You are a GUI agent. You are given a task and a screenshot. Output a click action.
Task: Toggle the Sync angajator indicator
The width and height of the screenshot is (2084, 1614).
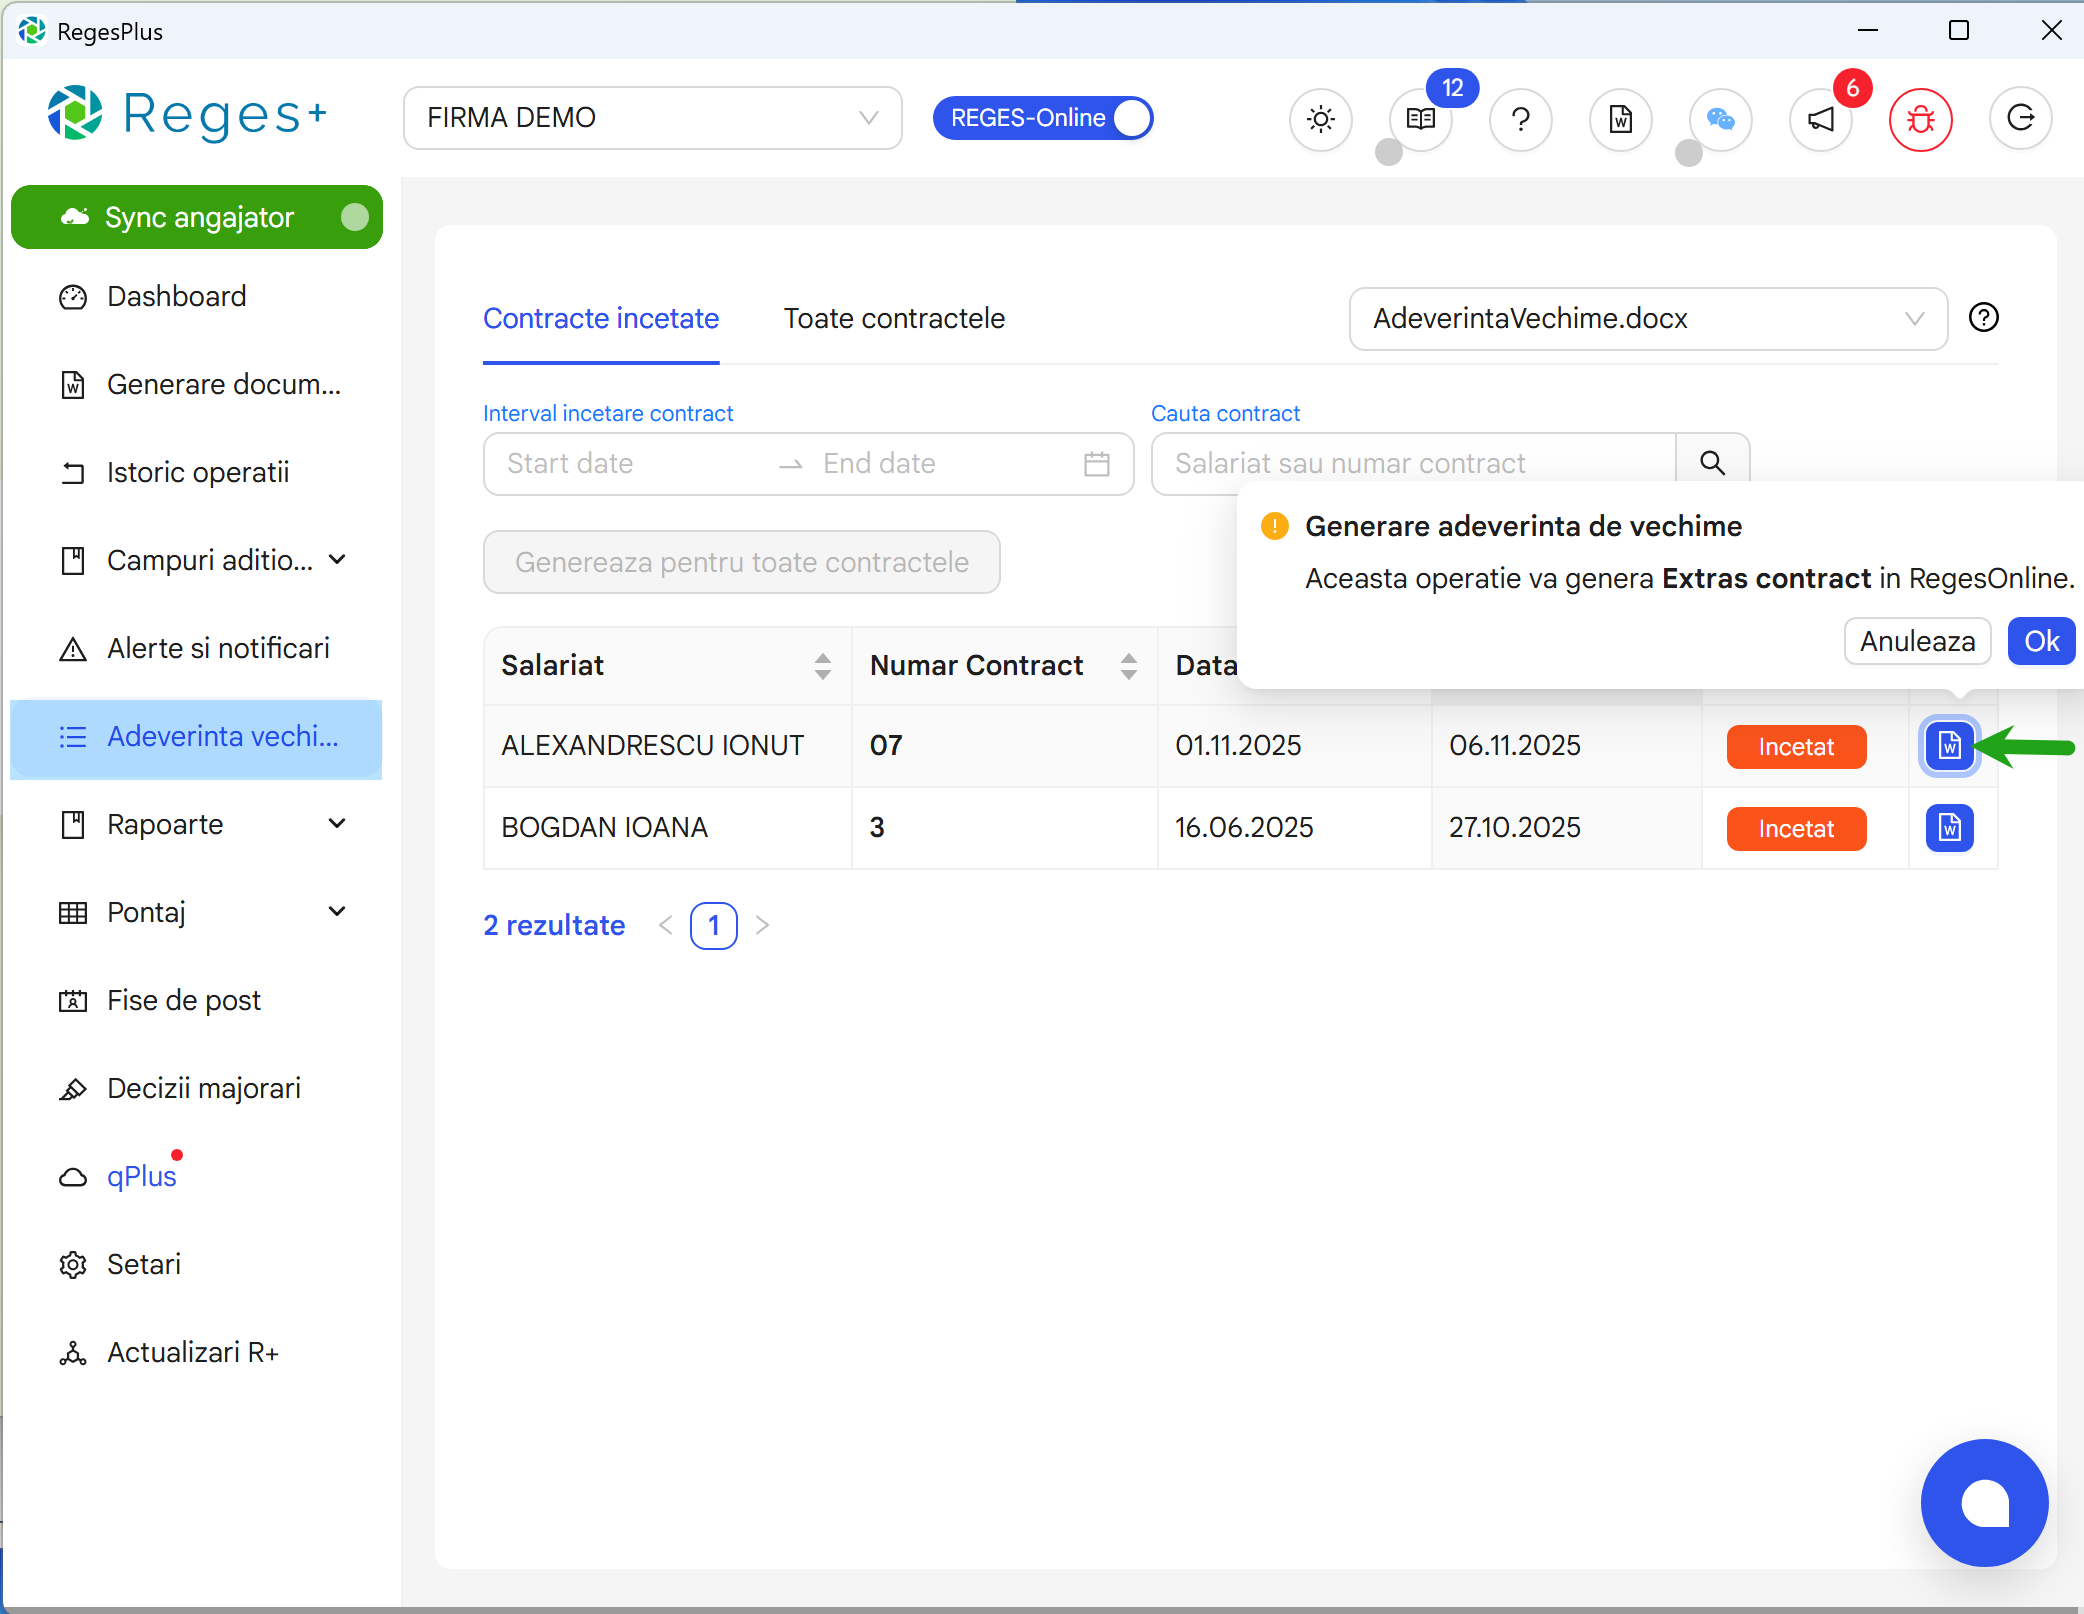pyautogui.click(x=357, y=216)
